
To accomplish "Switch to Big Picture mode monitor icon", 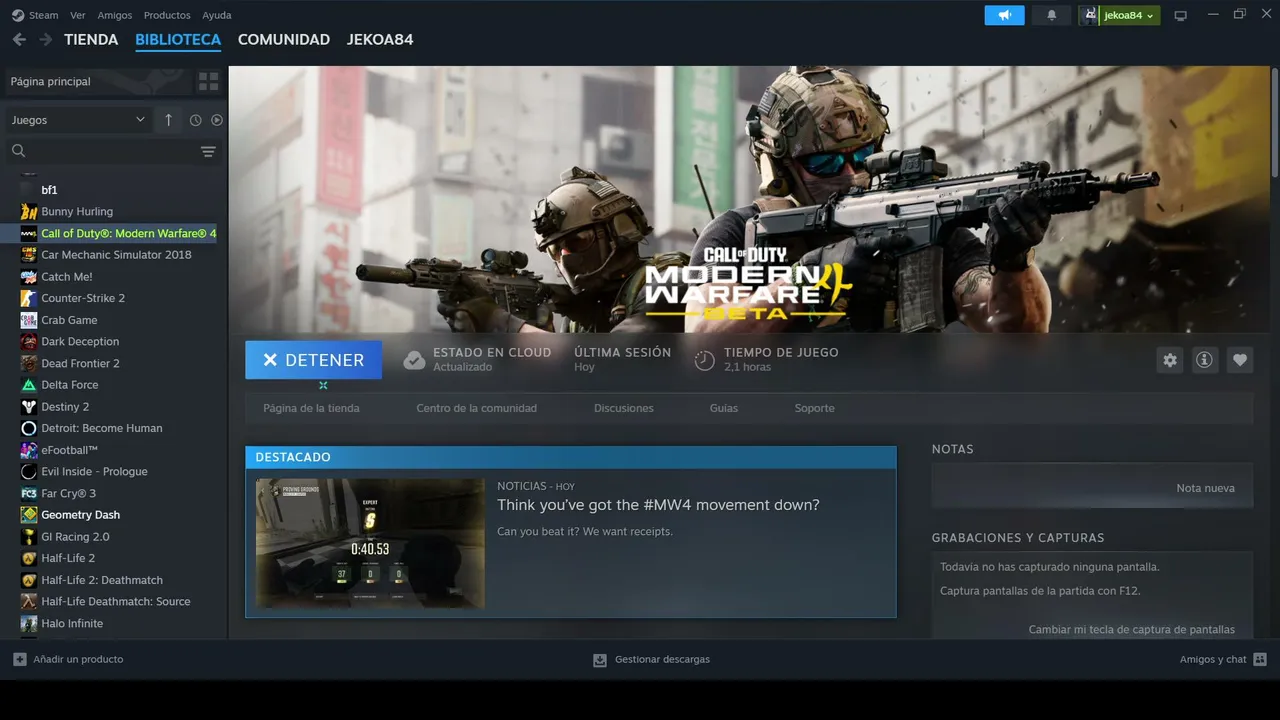I will (x=1180, y=16).
